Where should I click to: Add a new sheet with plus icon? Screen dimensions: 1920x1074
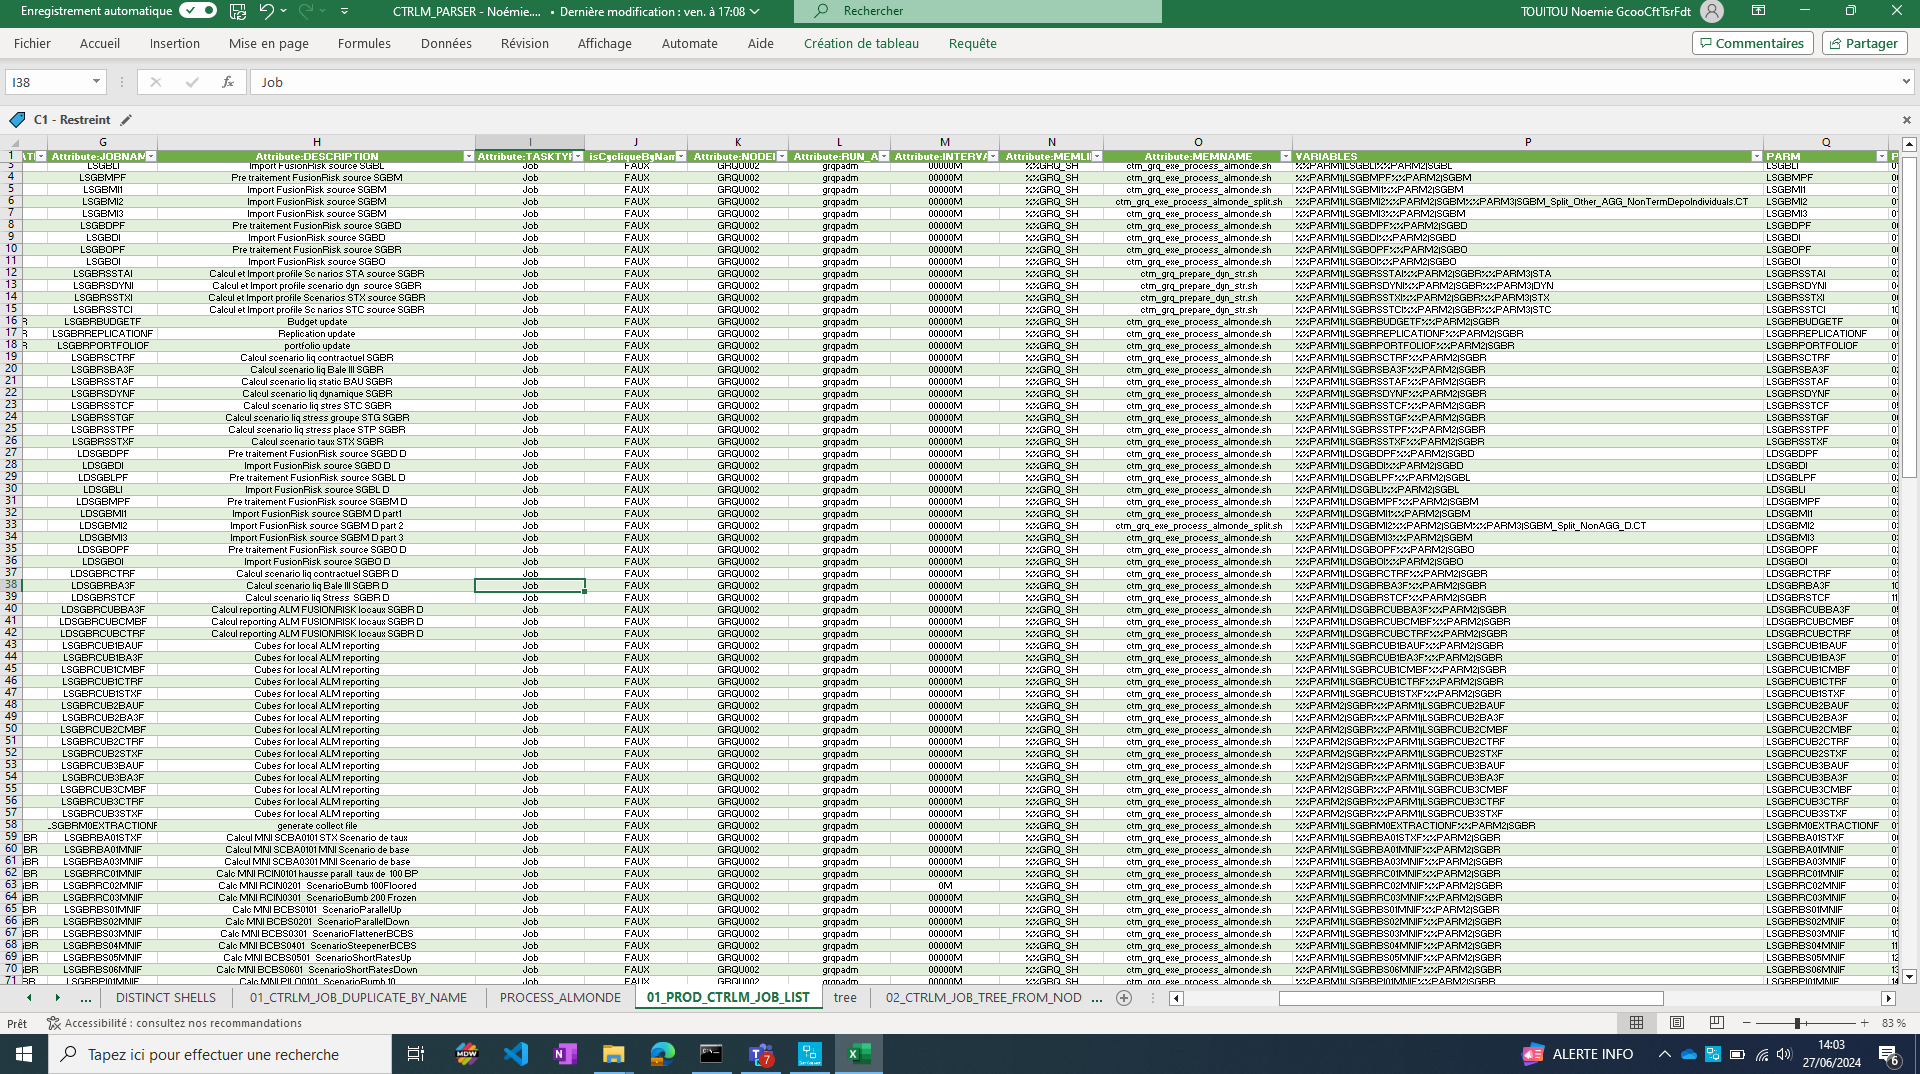(1124, 998)
